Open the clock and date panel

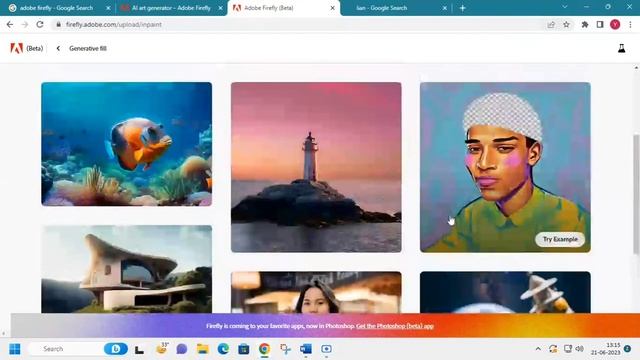tap(605, 349)
